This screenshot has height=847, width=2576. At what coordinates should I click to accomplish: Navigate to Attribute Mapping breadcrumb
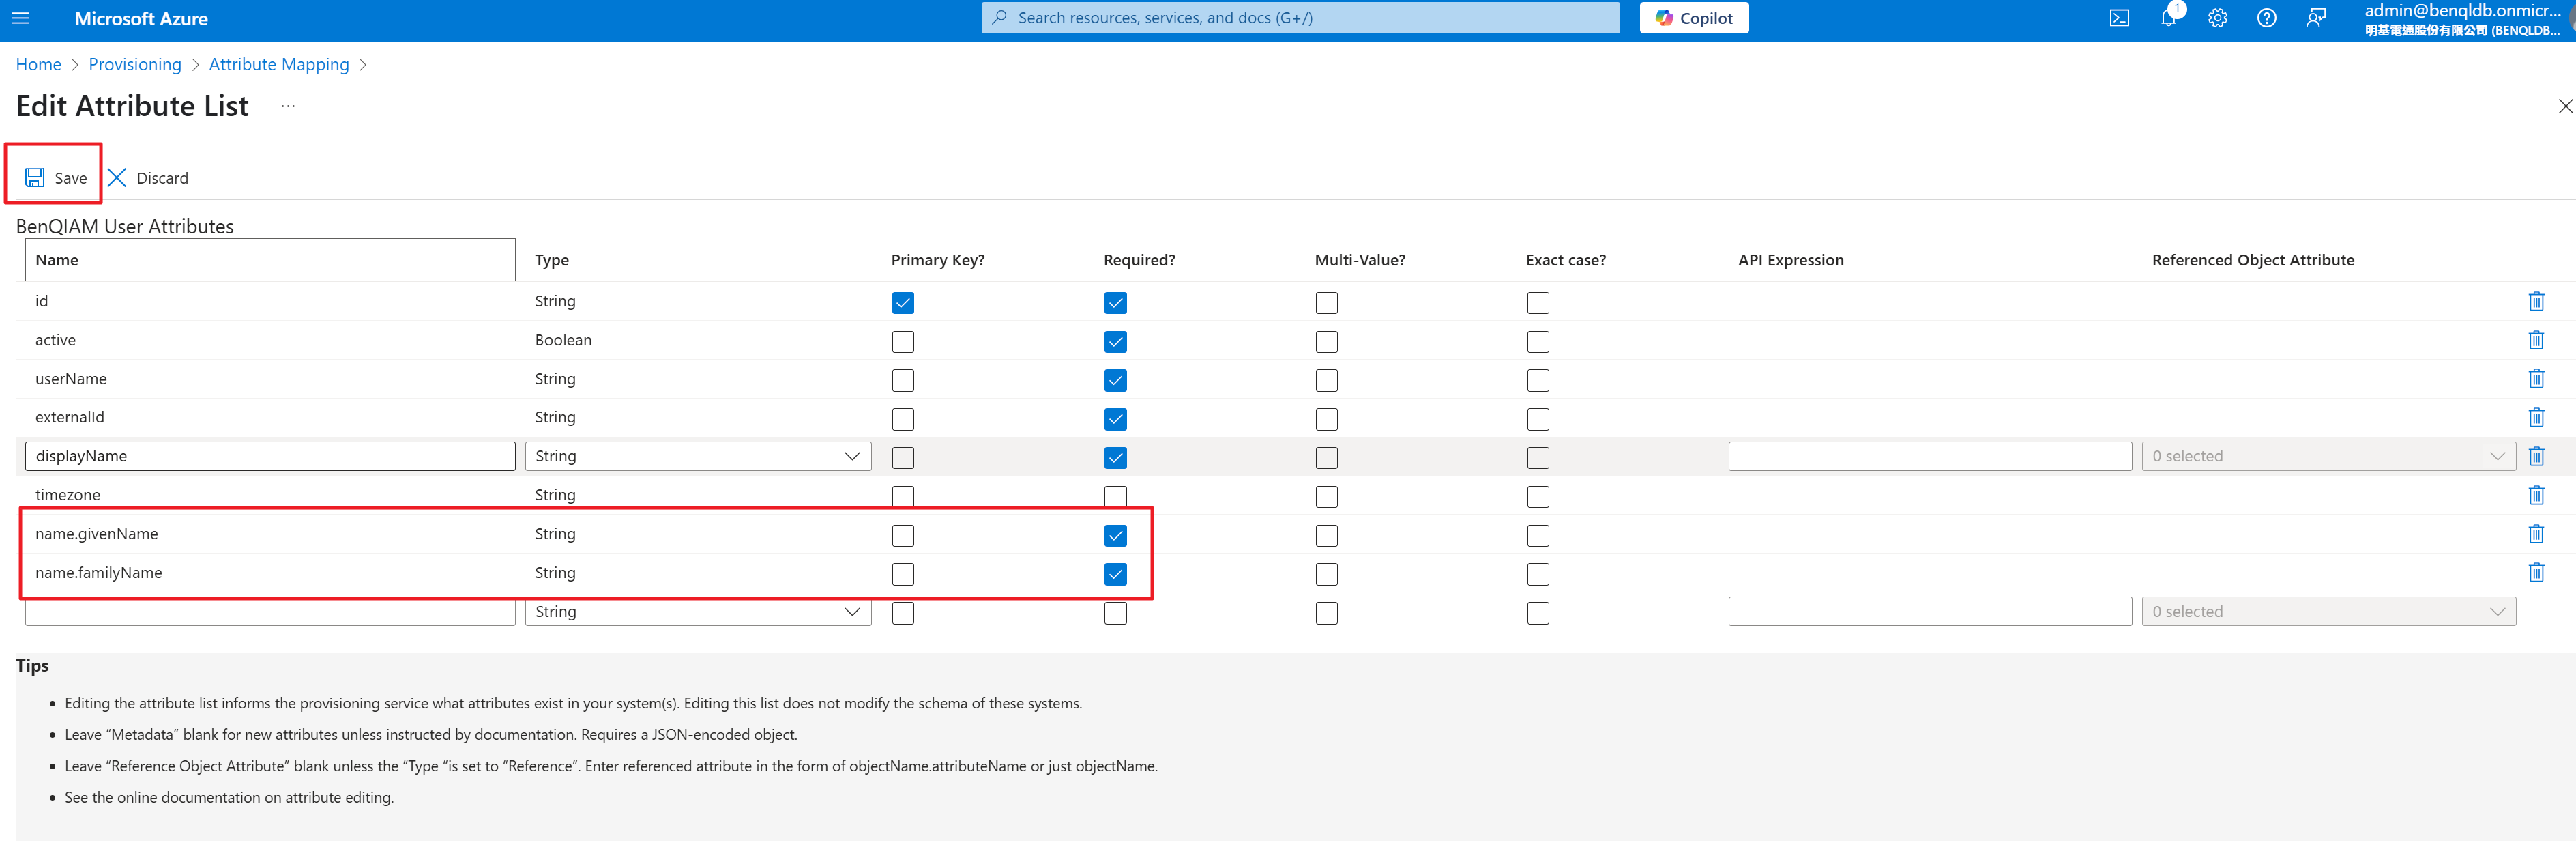click(x=278, y=64)
